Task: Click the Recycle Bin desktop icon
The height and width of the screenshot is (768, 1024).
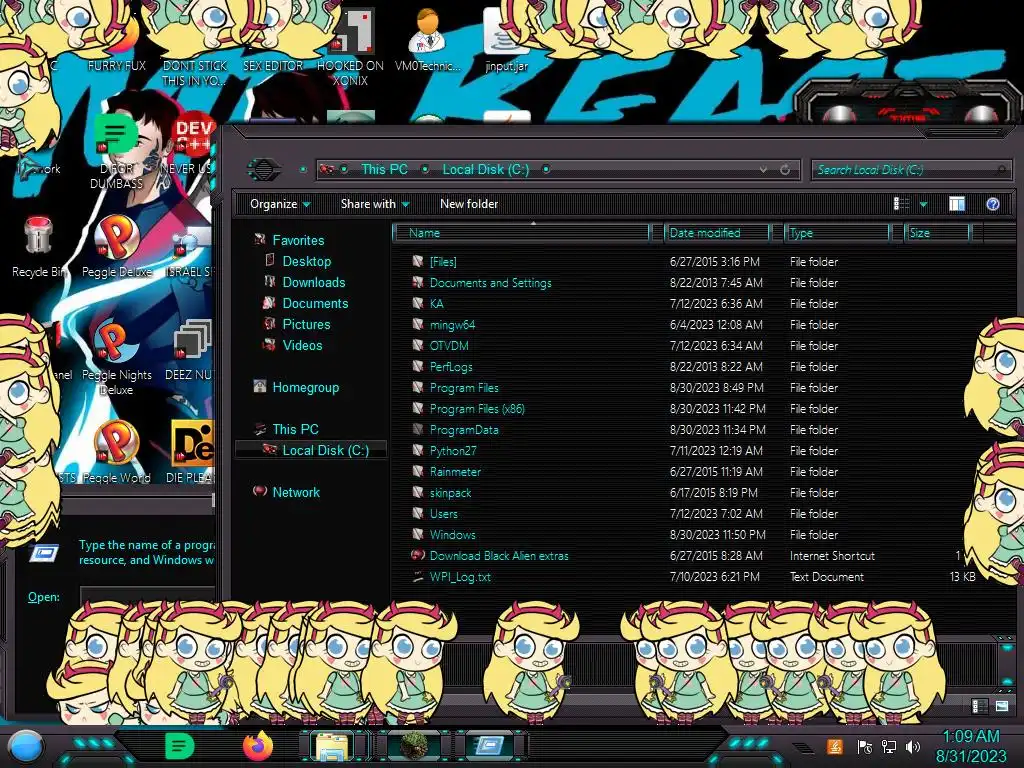Action: click(38, 247)
